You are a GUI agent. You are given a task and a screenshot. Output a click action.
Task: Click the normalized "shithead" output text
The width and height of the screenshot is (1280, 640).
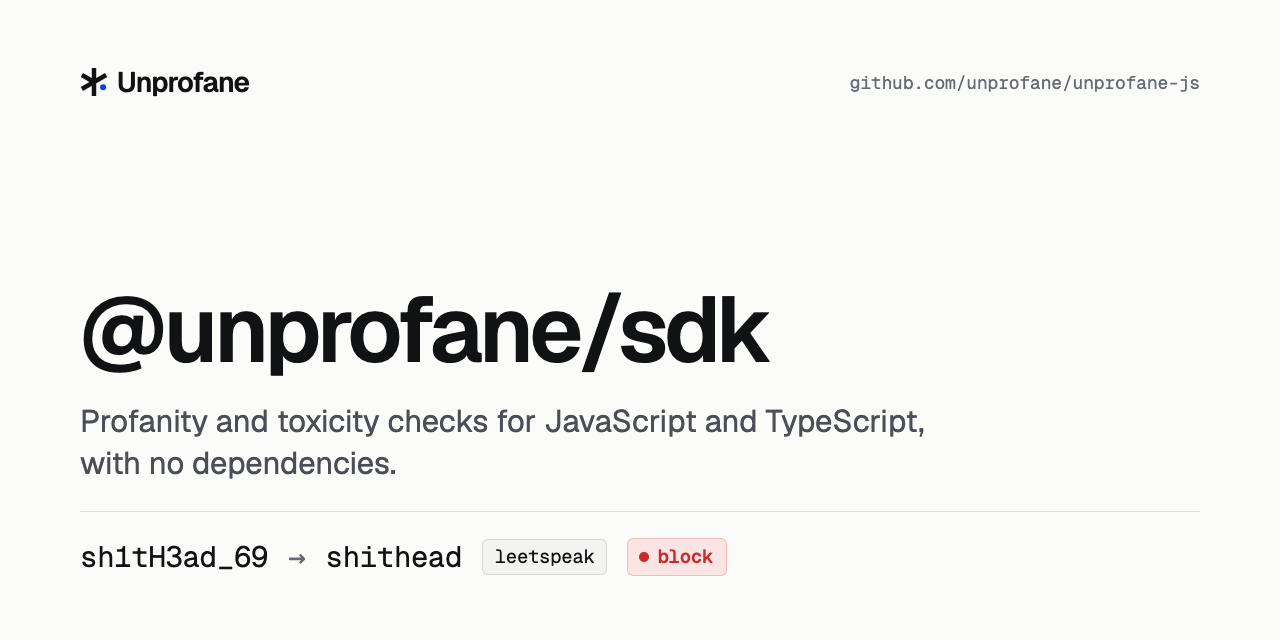pyautogui.click(x=394, y=558)
